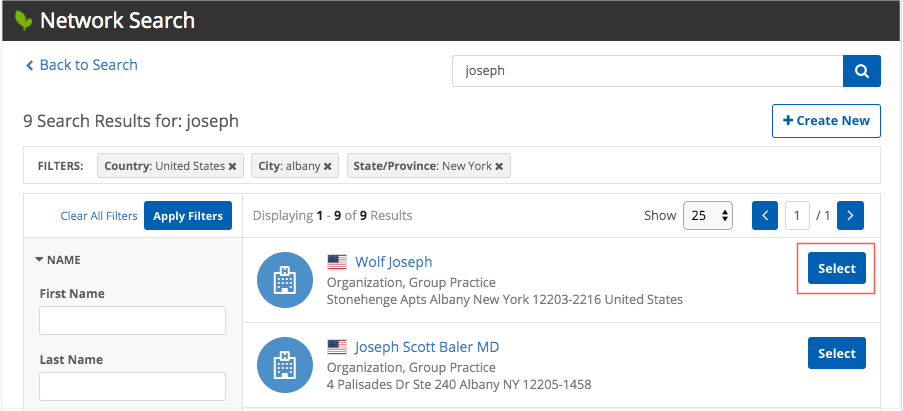Click into the First Name field
Viewport: 903px width, 411px height.
click(x=132, y=321)
